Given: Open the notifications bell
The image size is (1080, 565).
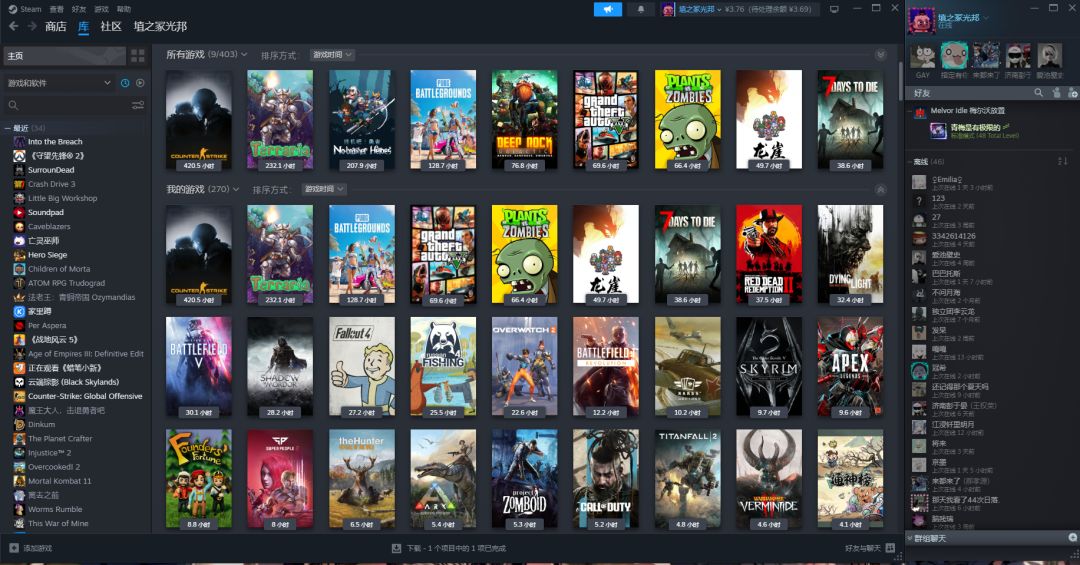Looking at the screenshot, I should click(640, 9).
